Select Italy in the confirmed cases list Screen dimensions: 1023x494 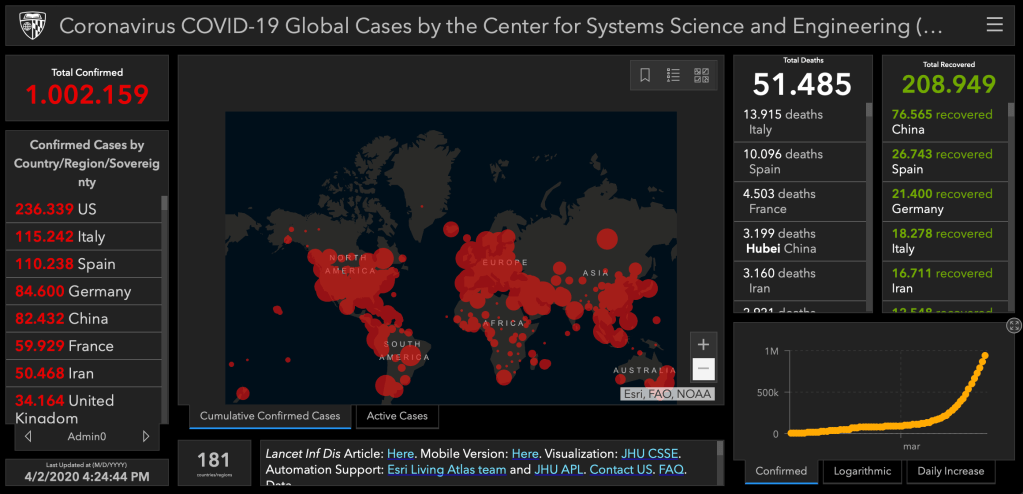83,237
